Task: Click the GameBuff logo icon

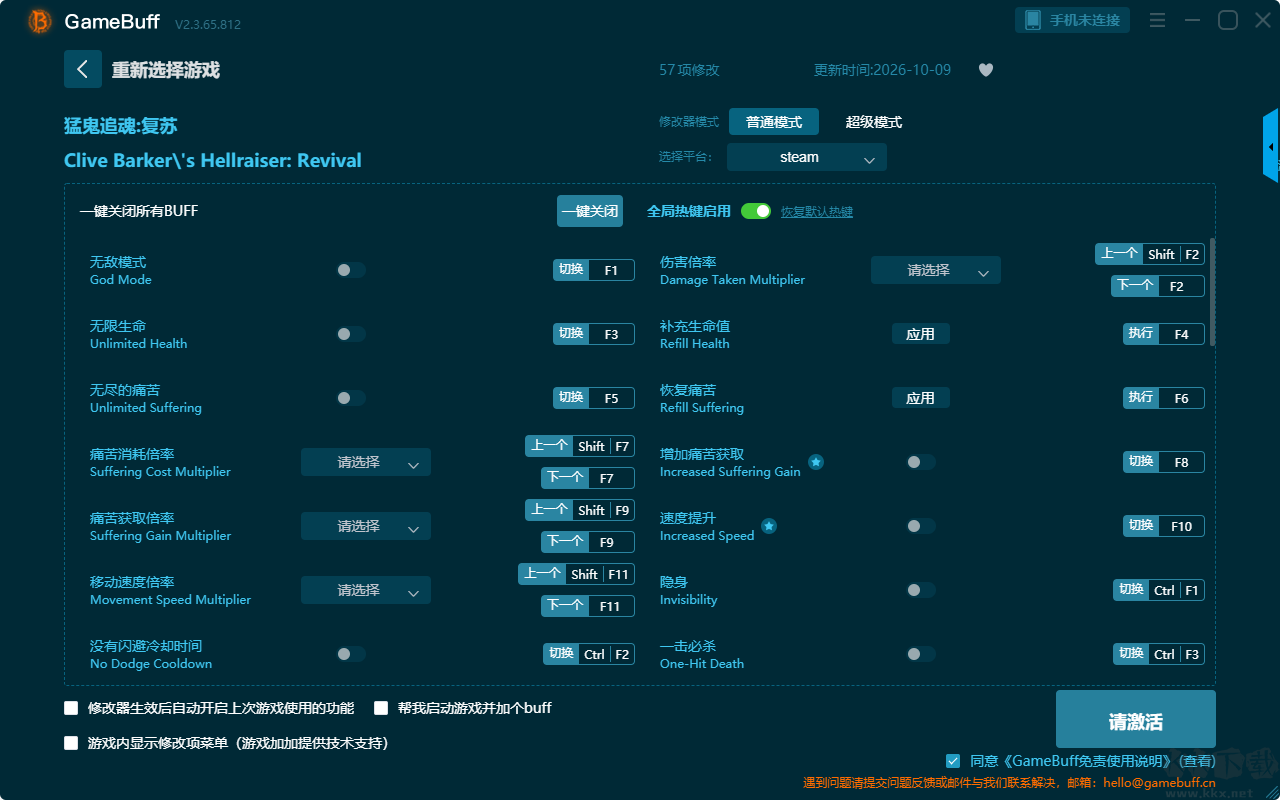Action: pyautogui.click(x=40, y=21)
